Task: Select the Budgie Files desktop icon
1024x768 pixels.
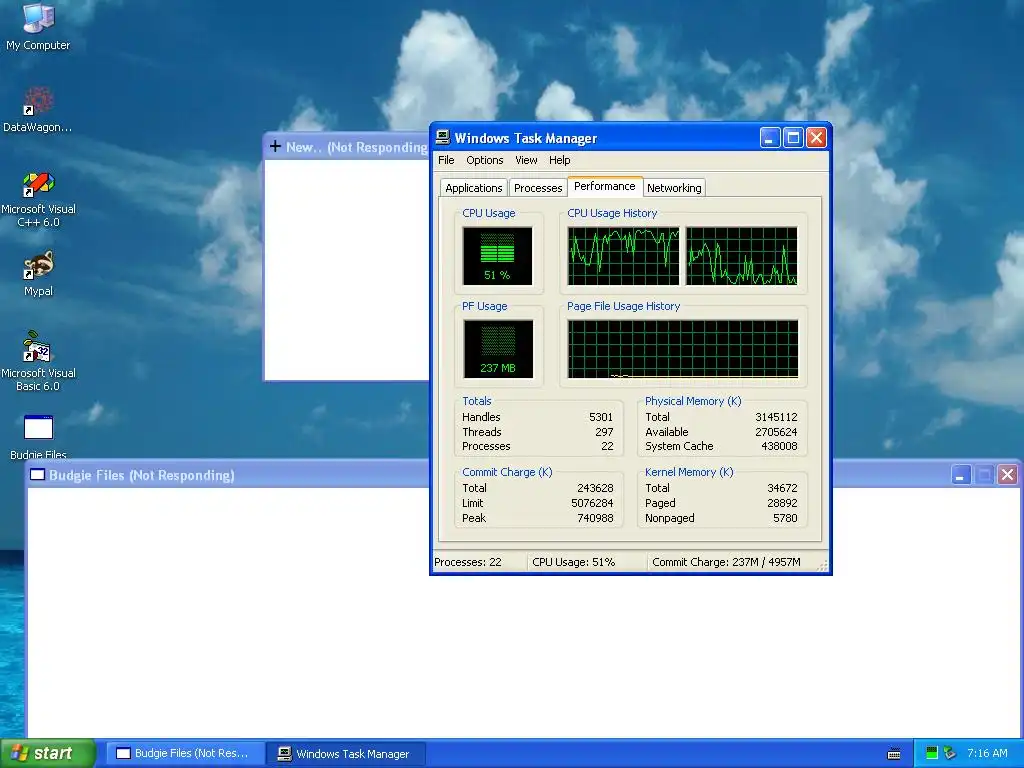Action: tap(38, 436)
